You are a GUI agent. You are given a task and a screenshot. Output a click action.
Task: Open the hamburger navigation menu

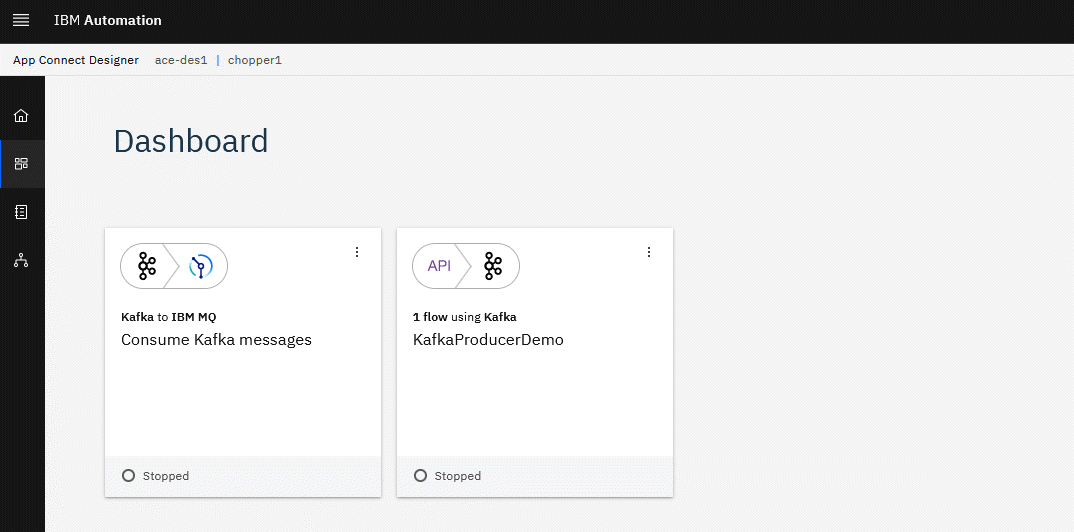[x=21, y=21]
